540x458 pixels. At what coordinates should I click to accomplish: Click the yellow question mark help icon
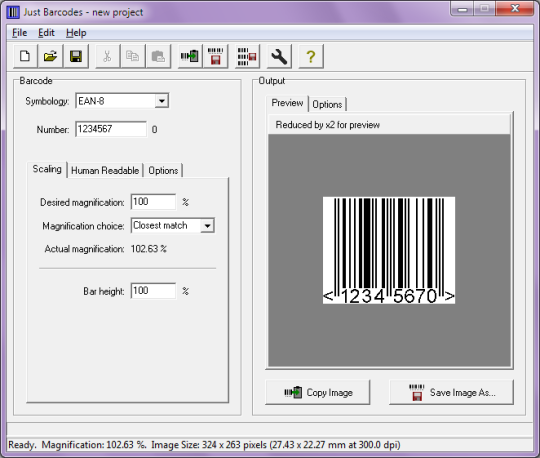pos(311,56)
